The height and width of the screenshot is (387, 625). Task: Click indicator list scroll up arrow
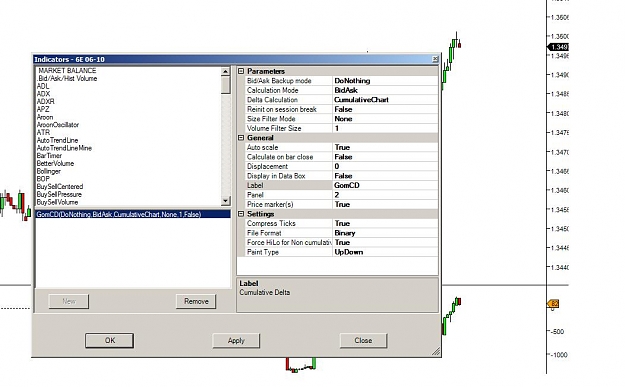[x=226, y=71]
